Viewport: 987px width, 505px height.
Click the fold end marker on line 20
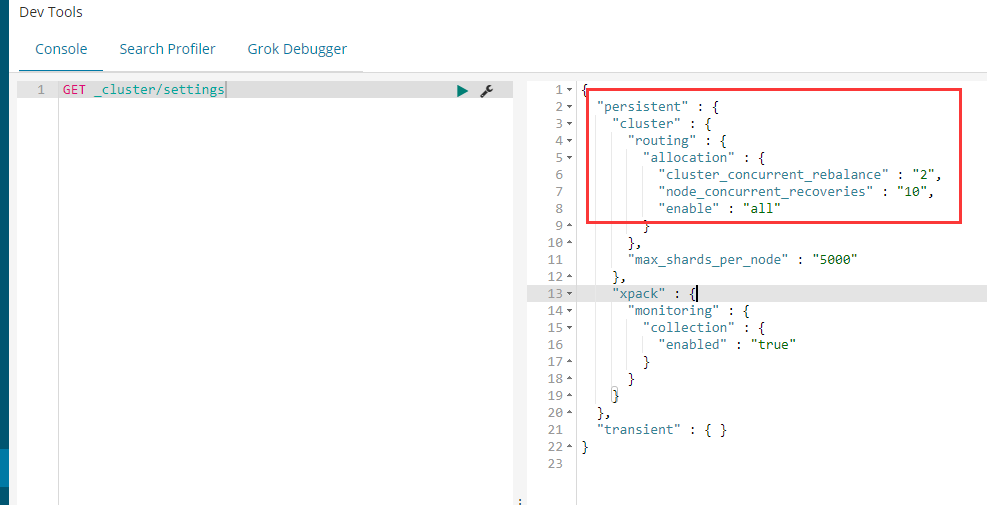570,412
